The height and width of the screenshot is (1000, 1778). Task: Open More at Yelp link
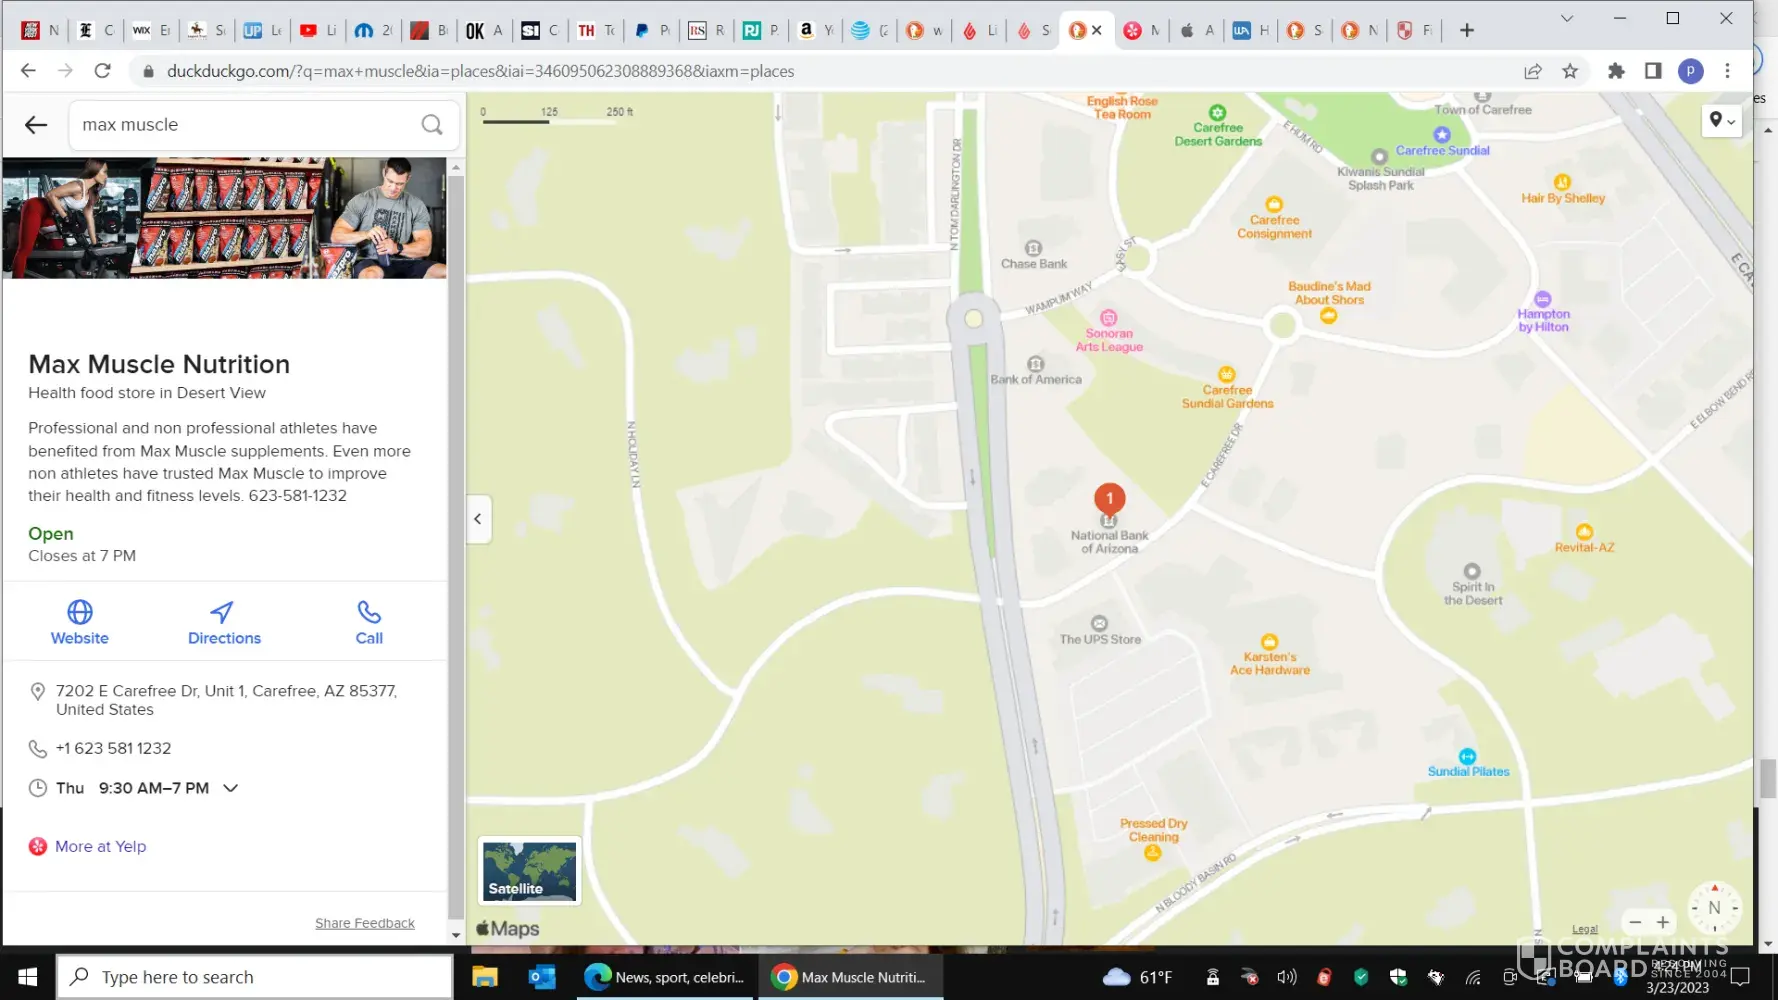coord(100,846)
